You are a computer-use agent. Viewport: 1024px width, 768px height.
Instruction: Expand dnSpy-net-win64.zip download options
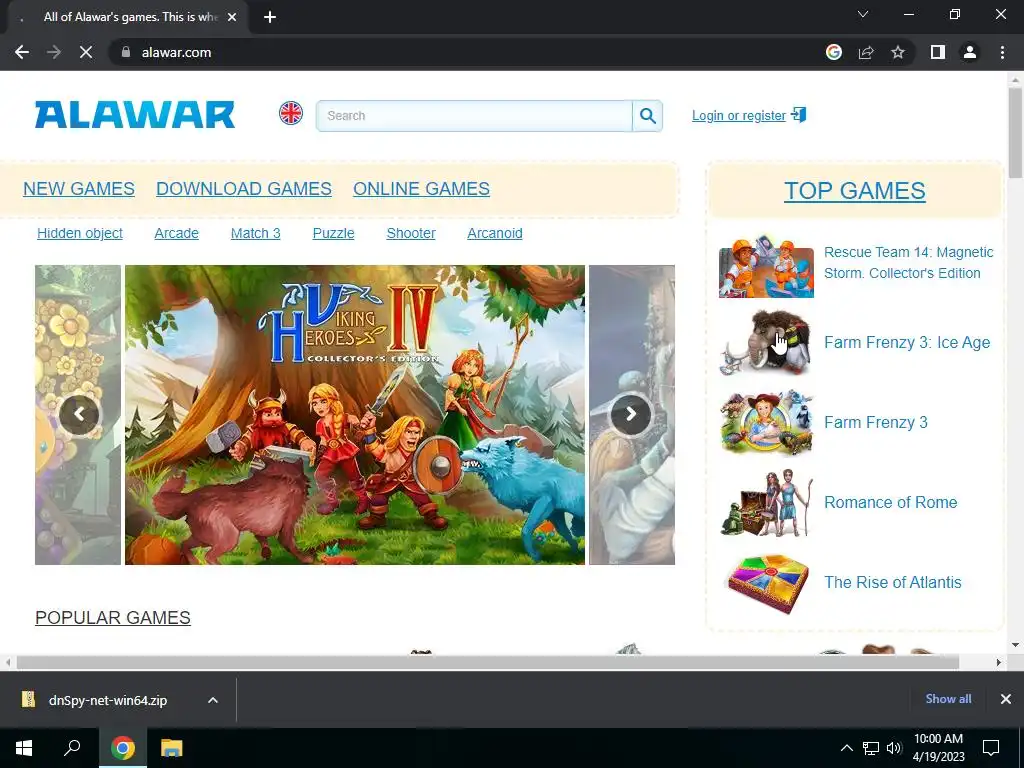click(x=213, y=700)
